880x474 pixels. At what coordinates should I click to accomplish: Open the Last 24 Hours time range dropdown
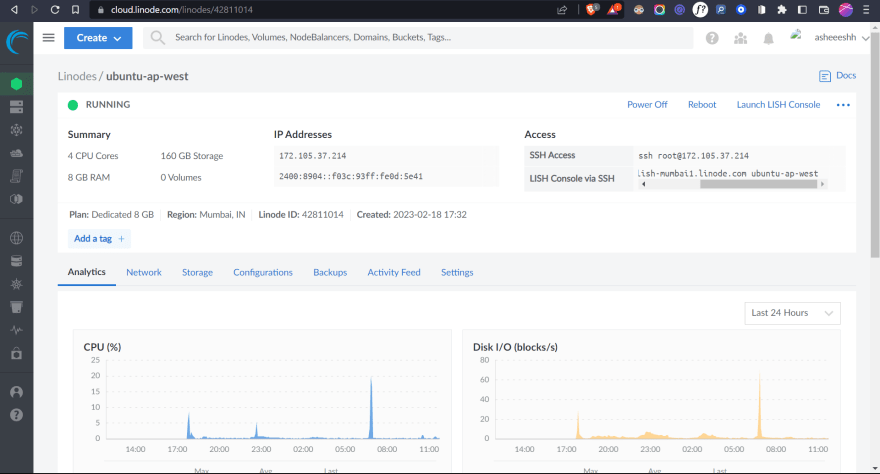coord(792,313)
